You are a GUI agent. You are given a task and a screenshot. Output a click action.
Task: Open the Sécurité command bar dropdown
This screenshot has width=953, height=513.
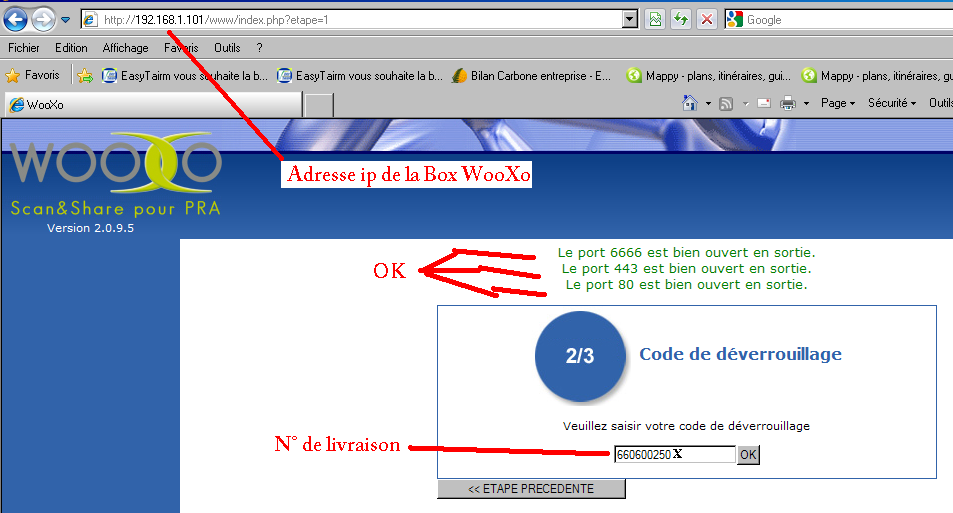892,103
